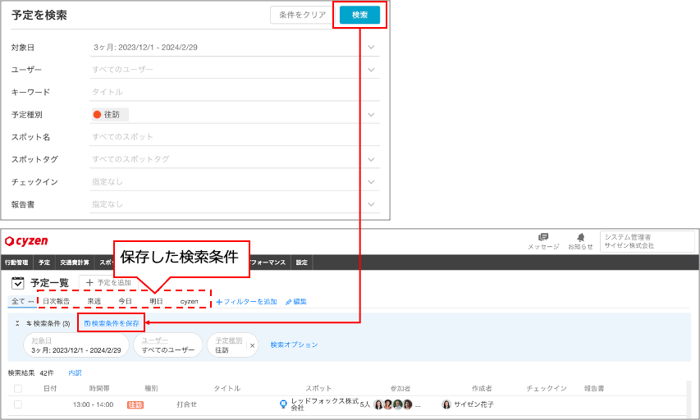The image size is (700, 420).
Task: Click the 作成者 column header
Action: pyautogui.click(x=482, y=389)
